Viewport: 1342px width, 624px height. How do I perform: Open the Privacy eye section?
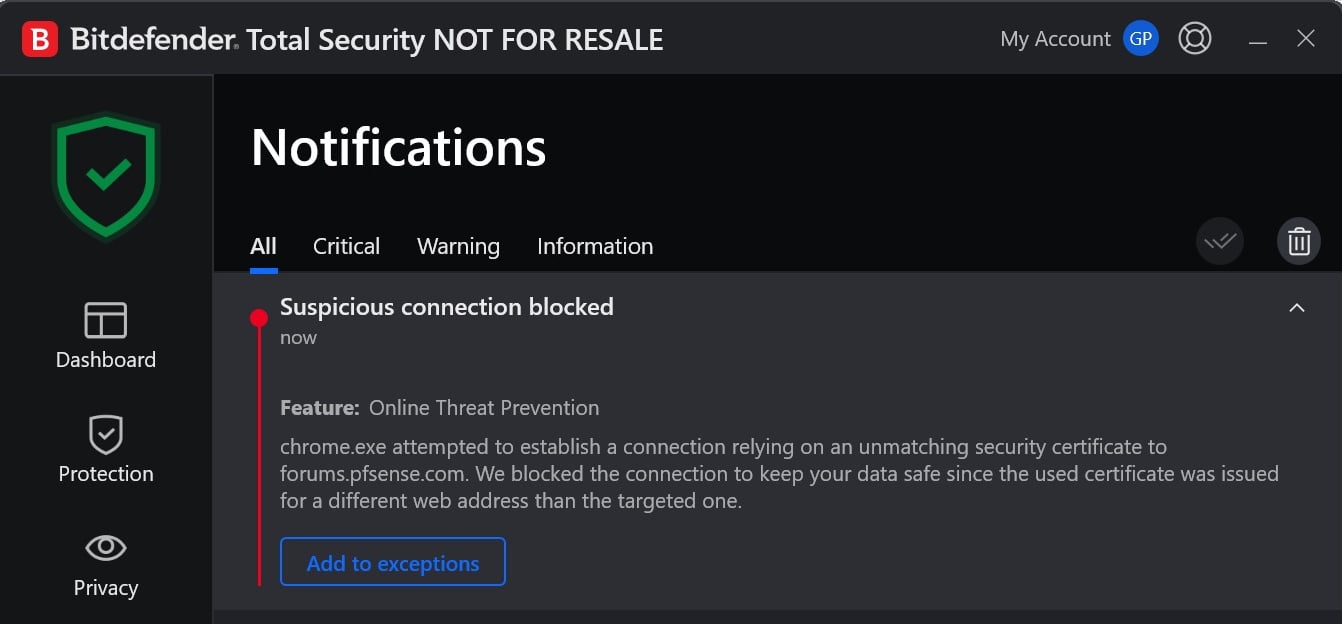(x=106, y=563)
